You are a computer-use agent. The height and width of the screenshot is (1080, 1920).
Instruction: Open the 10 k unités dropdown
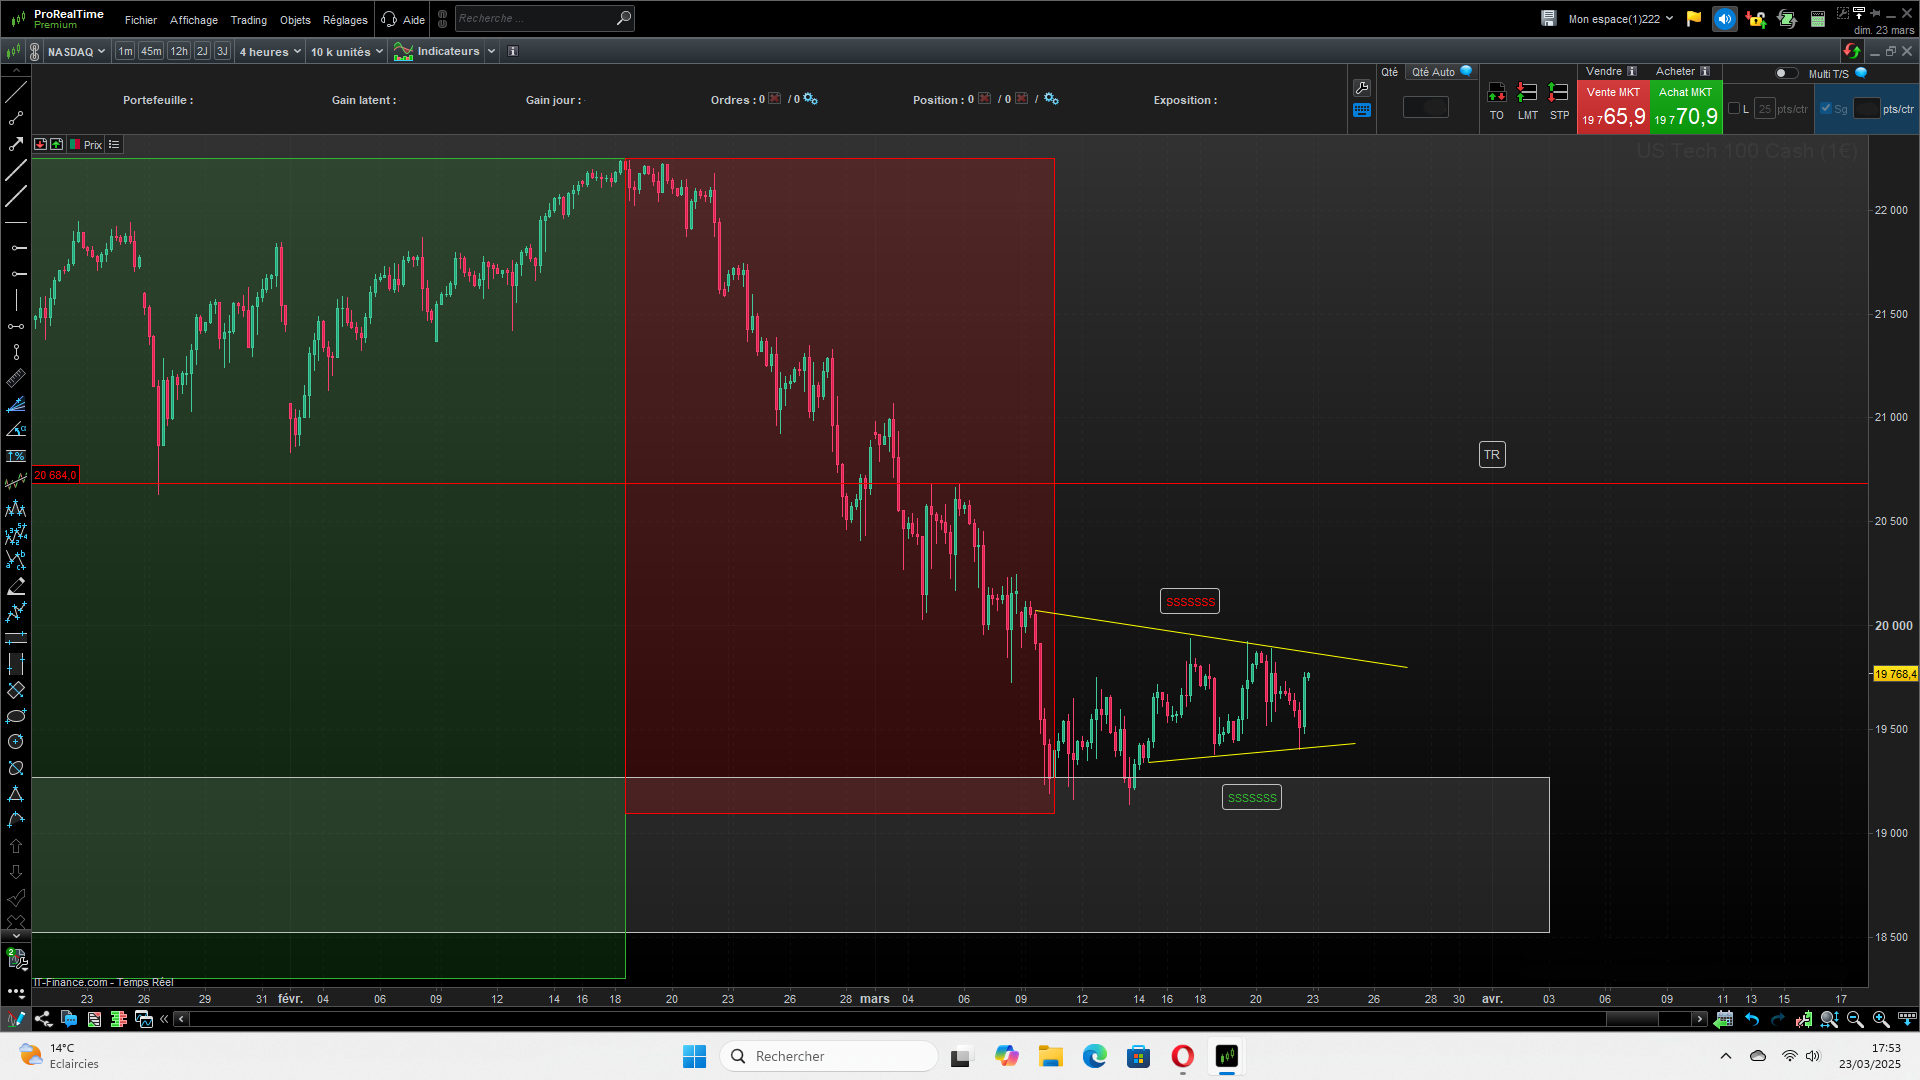coord(346,51)
